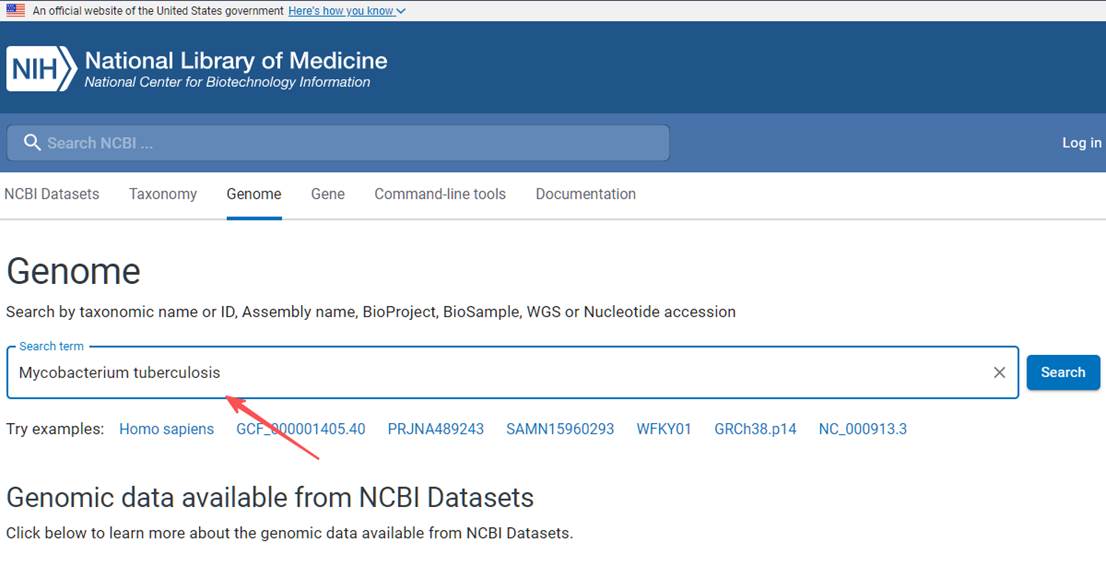Click the NIH logo icon
1106x566 pixels.
pos(41,69)
